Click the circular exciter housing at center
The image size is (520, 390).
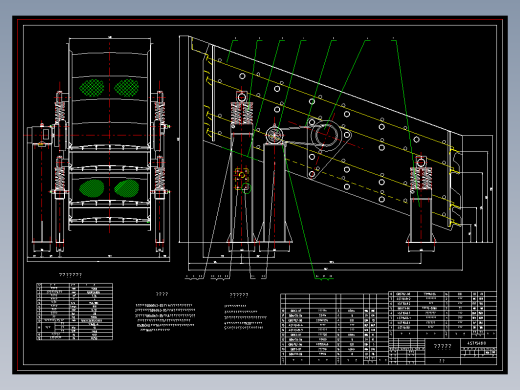click(x=325, y=136)
